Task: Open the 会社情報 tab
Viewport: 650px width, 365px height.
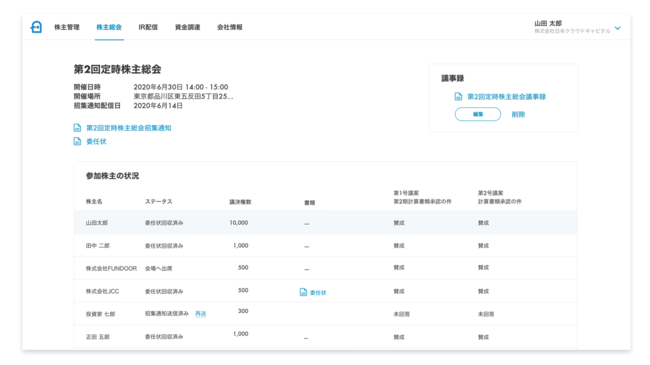Action: click(x=230, y=27)
